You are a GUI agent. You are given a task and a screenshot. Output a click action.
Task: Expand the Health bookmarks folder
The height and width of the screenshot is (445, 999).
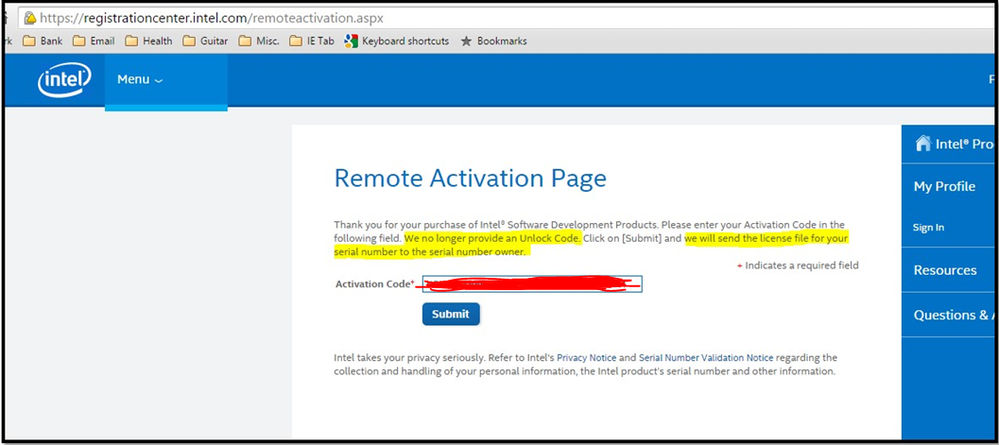click(x=148, y=41)
